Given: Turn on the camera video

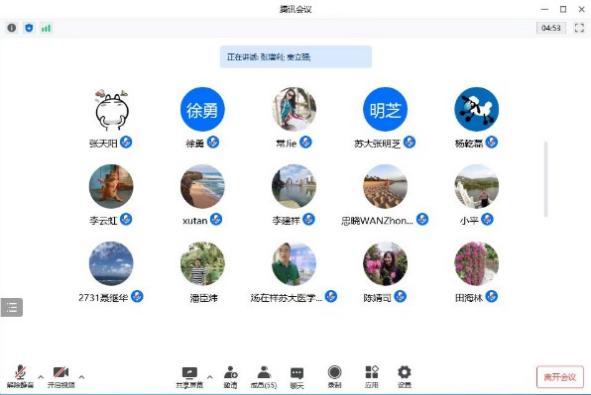Looking at the screenshot, I should point(61,376).
